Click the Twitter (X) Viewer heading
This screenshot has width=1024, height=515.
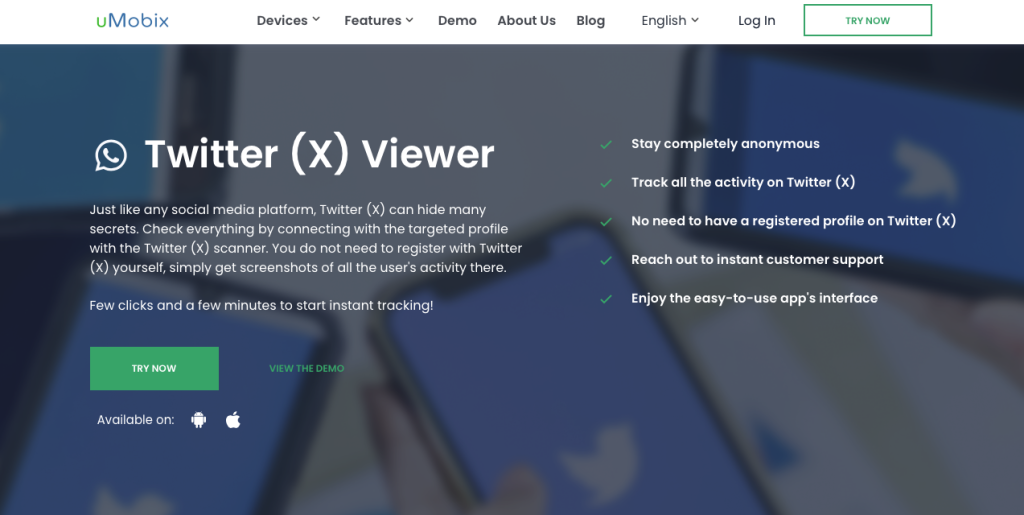coord(319,154)
